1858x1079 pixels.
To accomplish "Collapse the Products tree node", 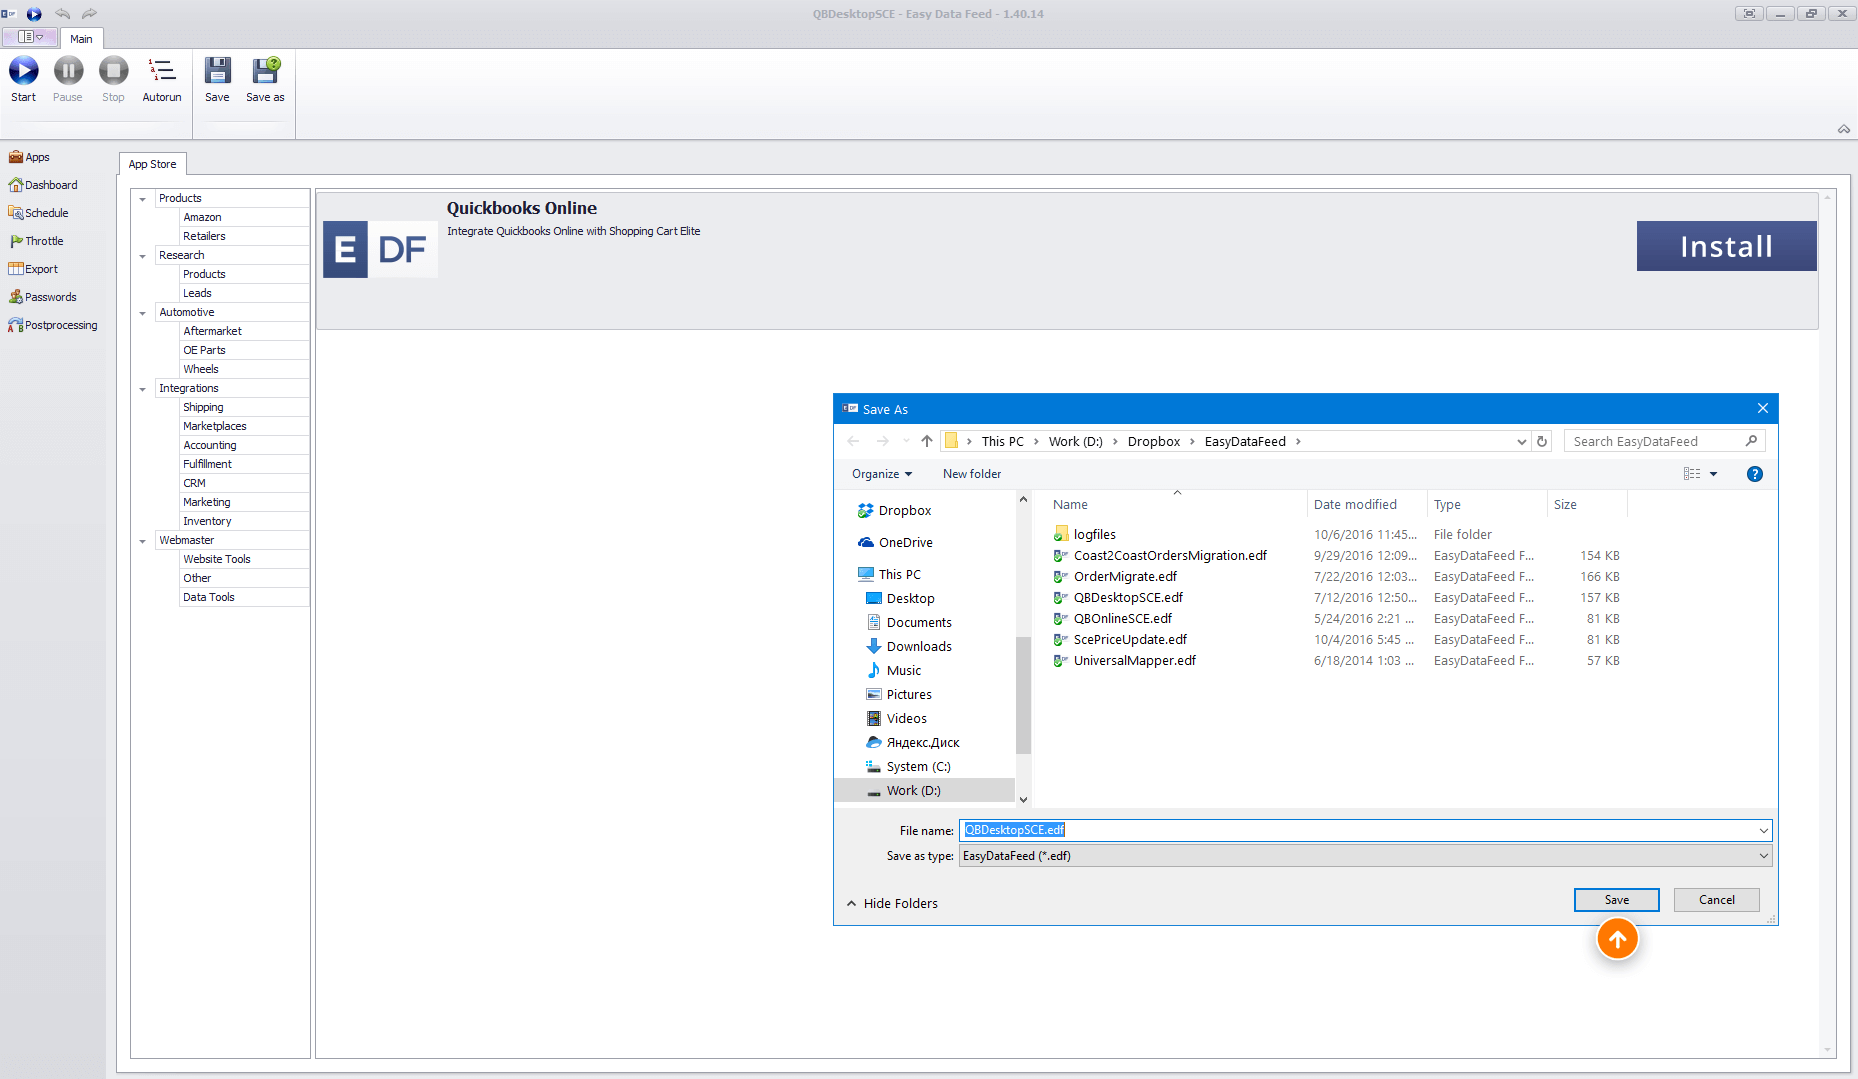I will click(x=142, y=199).
